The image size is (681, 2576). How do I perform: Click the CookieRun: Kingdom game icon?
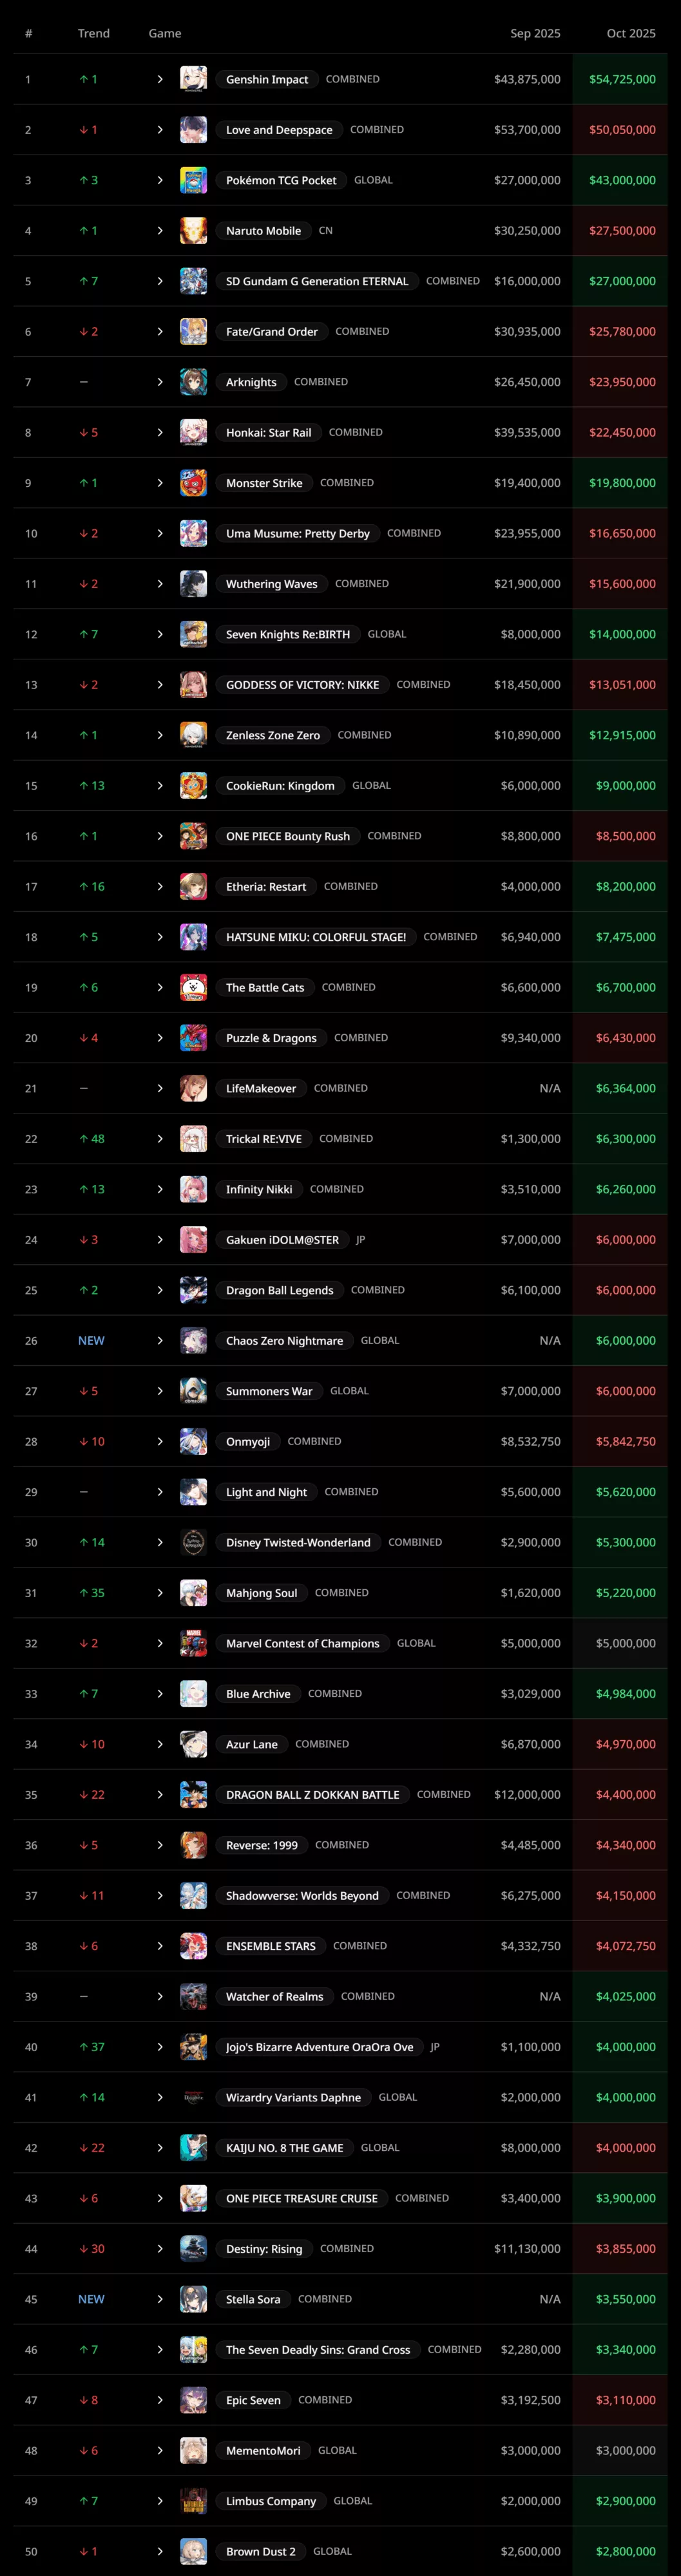tap(193, 786)
